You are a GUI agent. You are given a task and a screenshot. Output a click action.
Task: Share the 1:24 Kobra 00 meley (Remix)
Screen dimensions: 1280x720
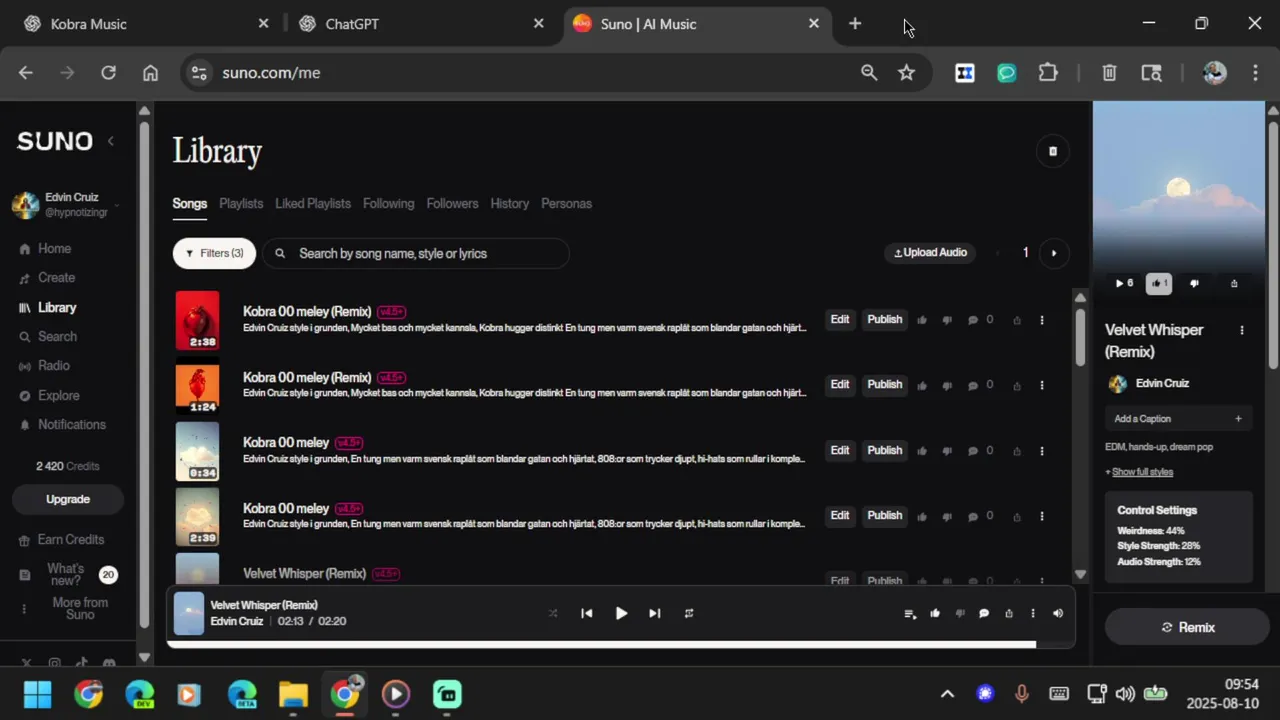(1017, 386)
